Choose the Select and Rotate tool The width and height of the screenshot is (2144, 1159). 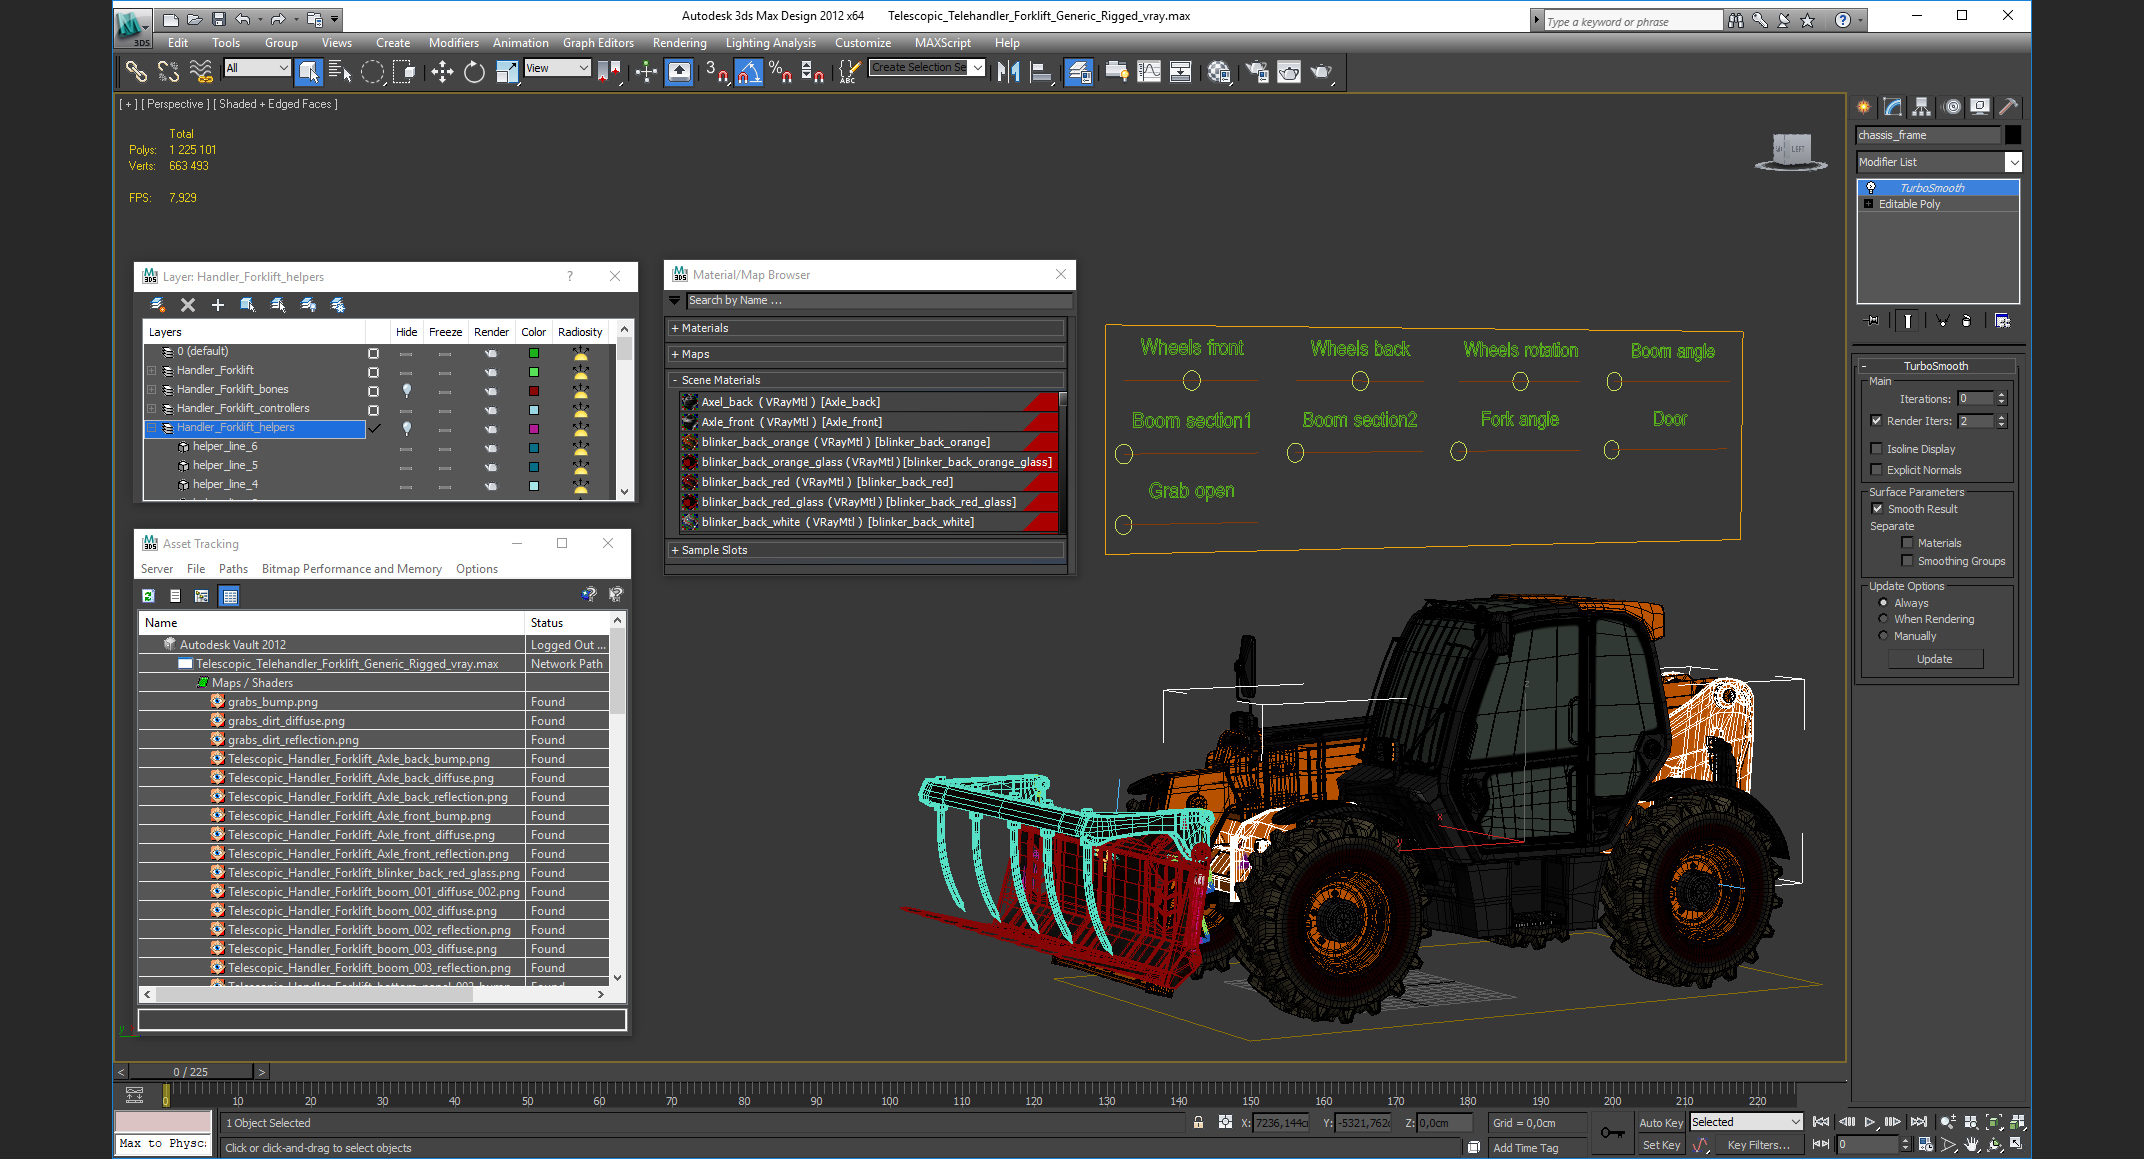(x=474, y=71)
